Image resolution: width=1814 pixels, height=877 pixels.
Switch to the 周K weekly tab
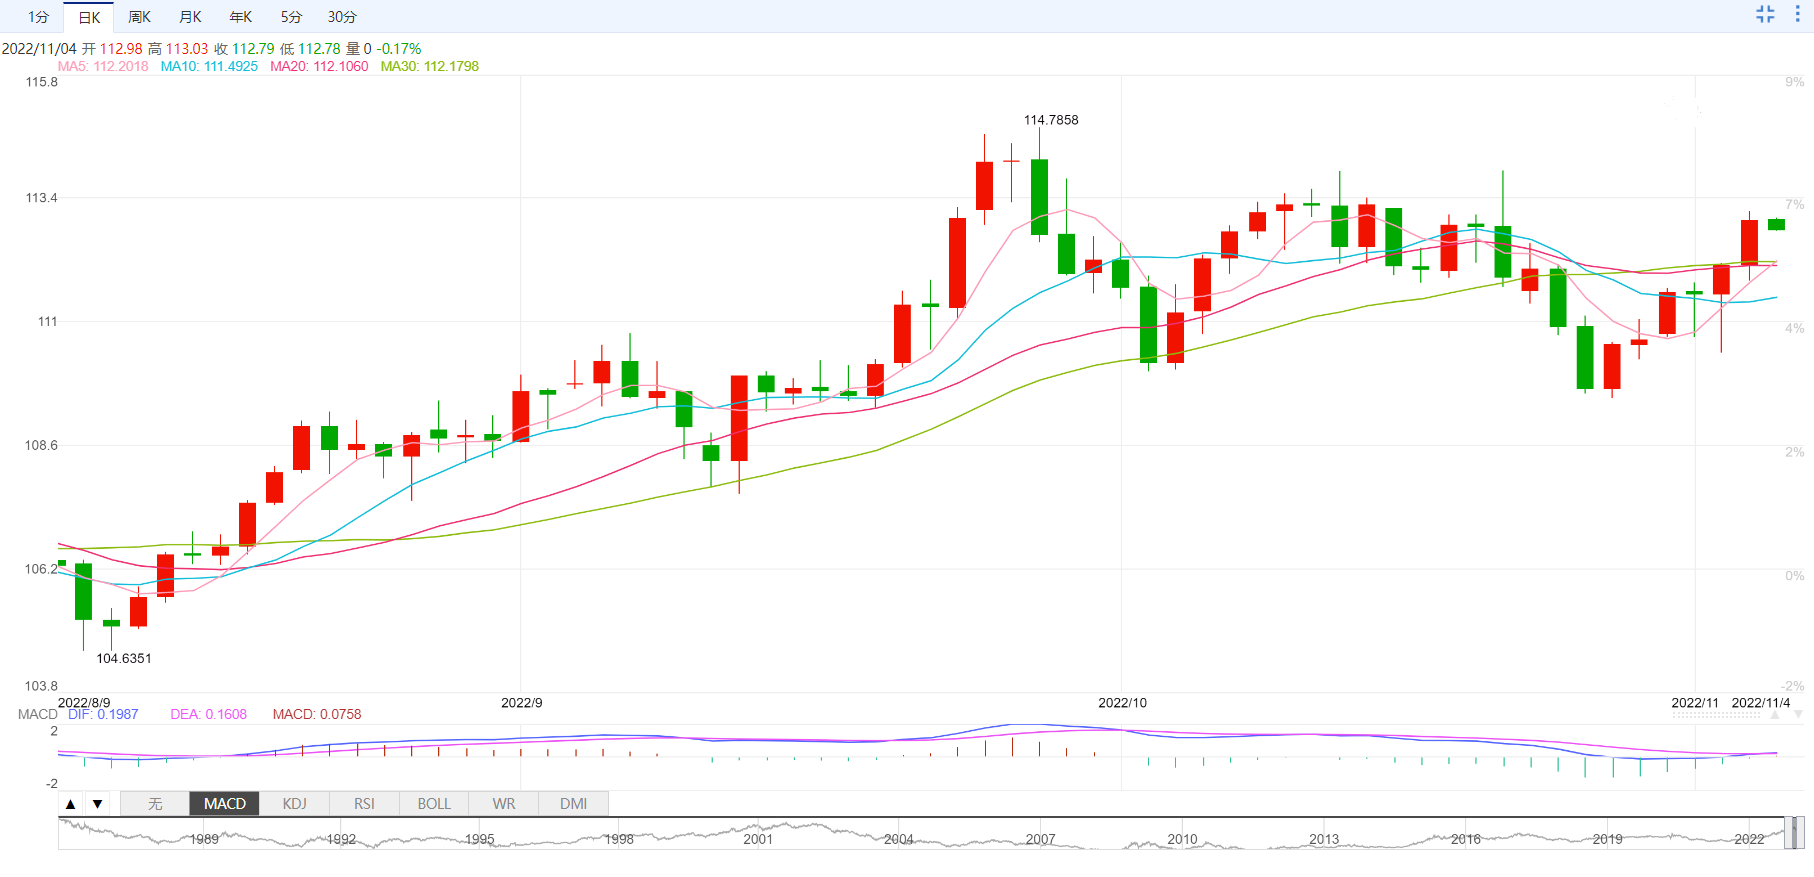139,17
